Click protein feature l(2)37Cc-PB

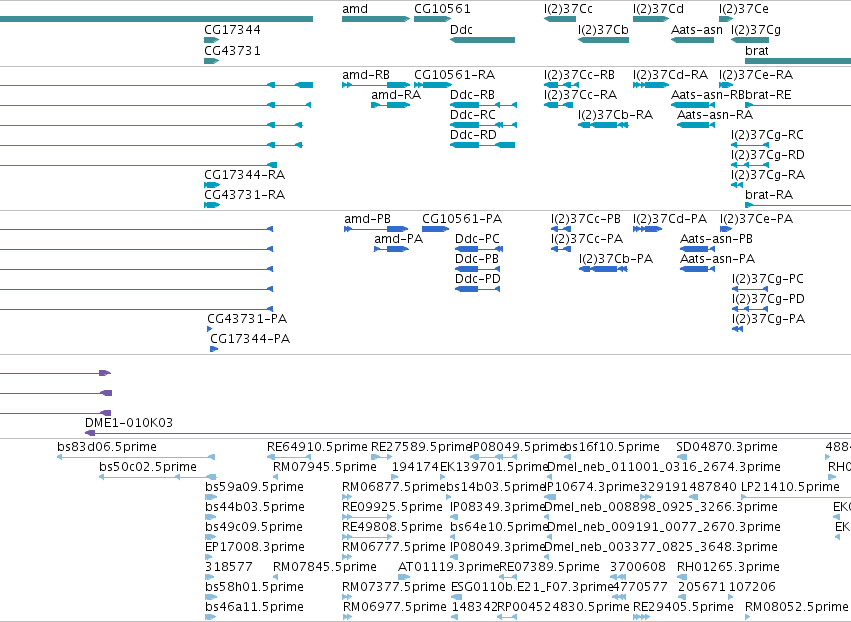[x=561, y=229]
